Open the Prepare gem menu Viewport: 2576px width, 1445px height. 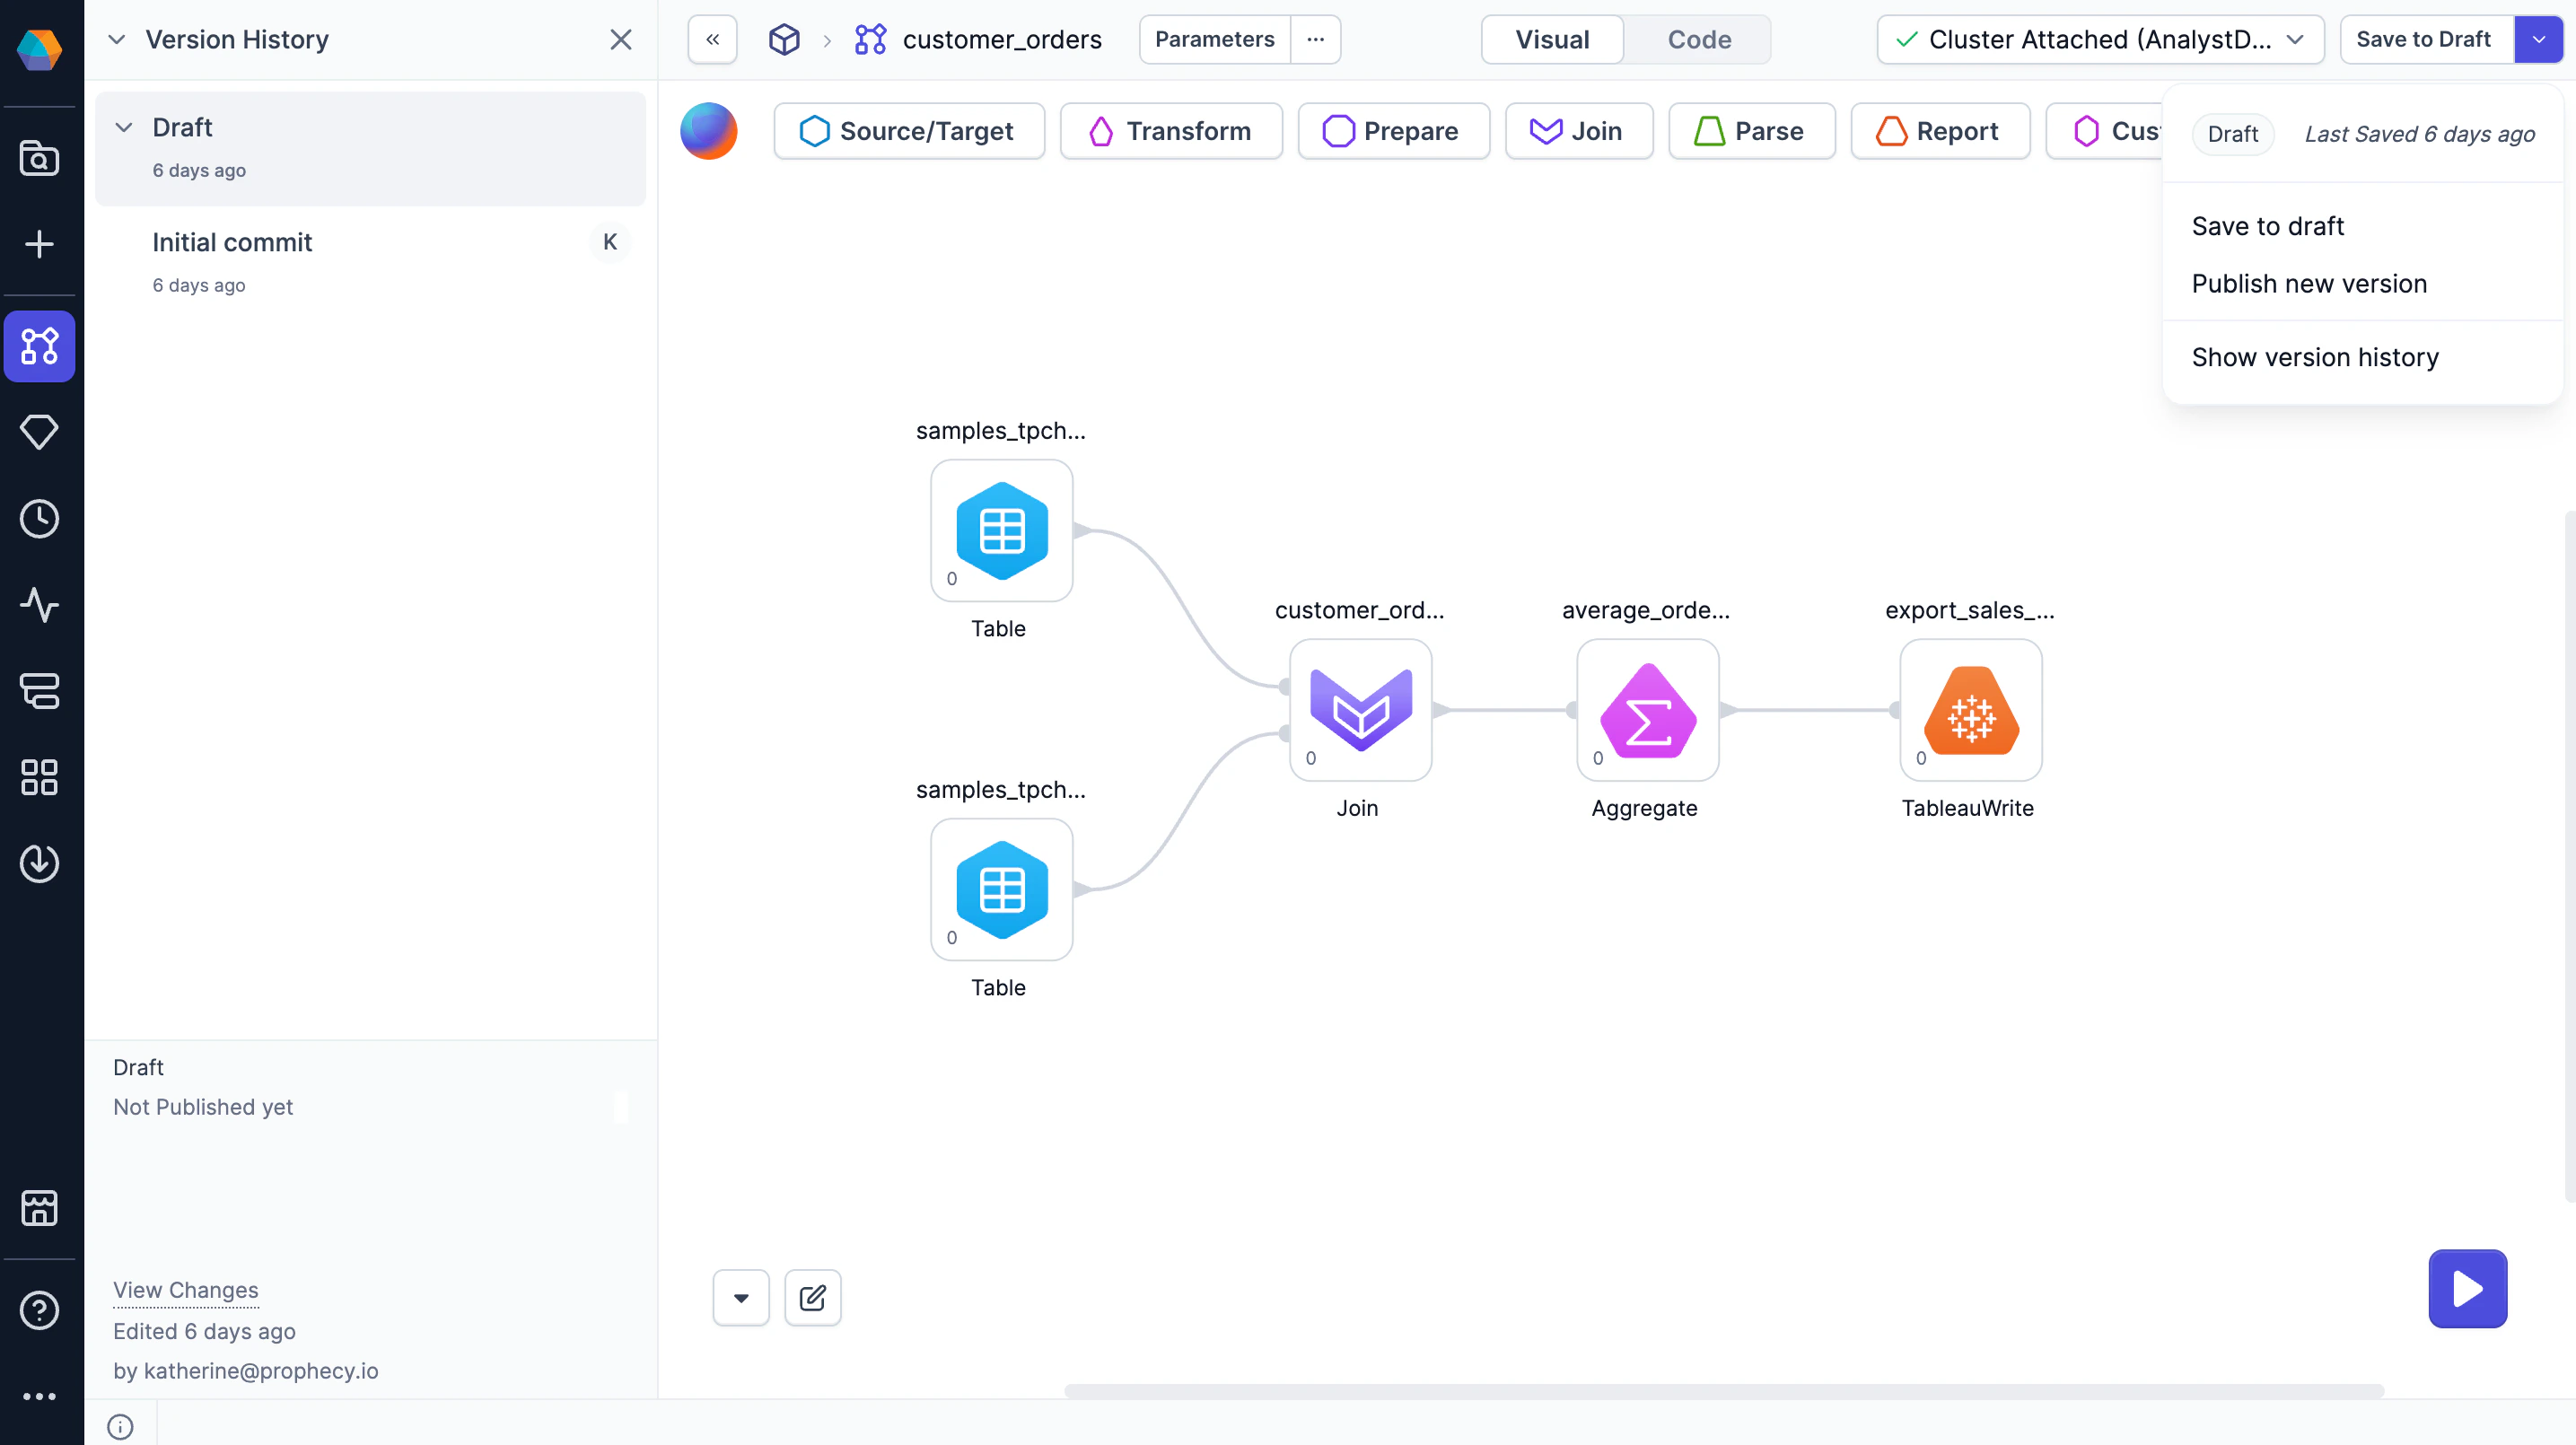1393,131
